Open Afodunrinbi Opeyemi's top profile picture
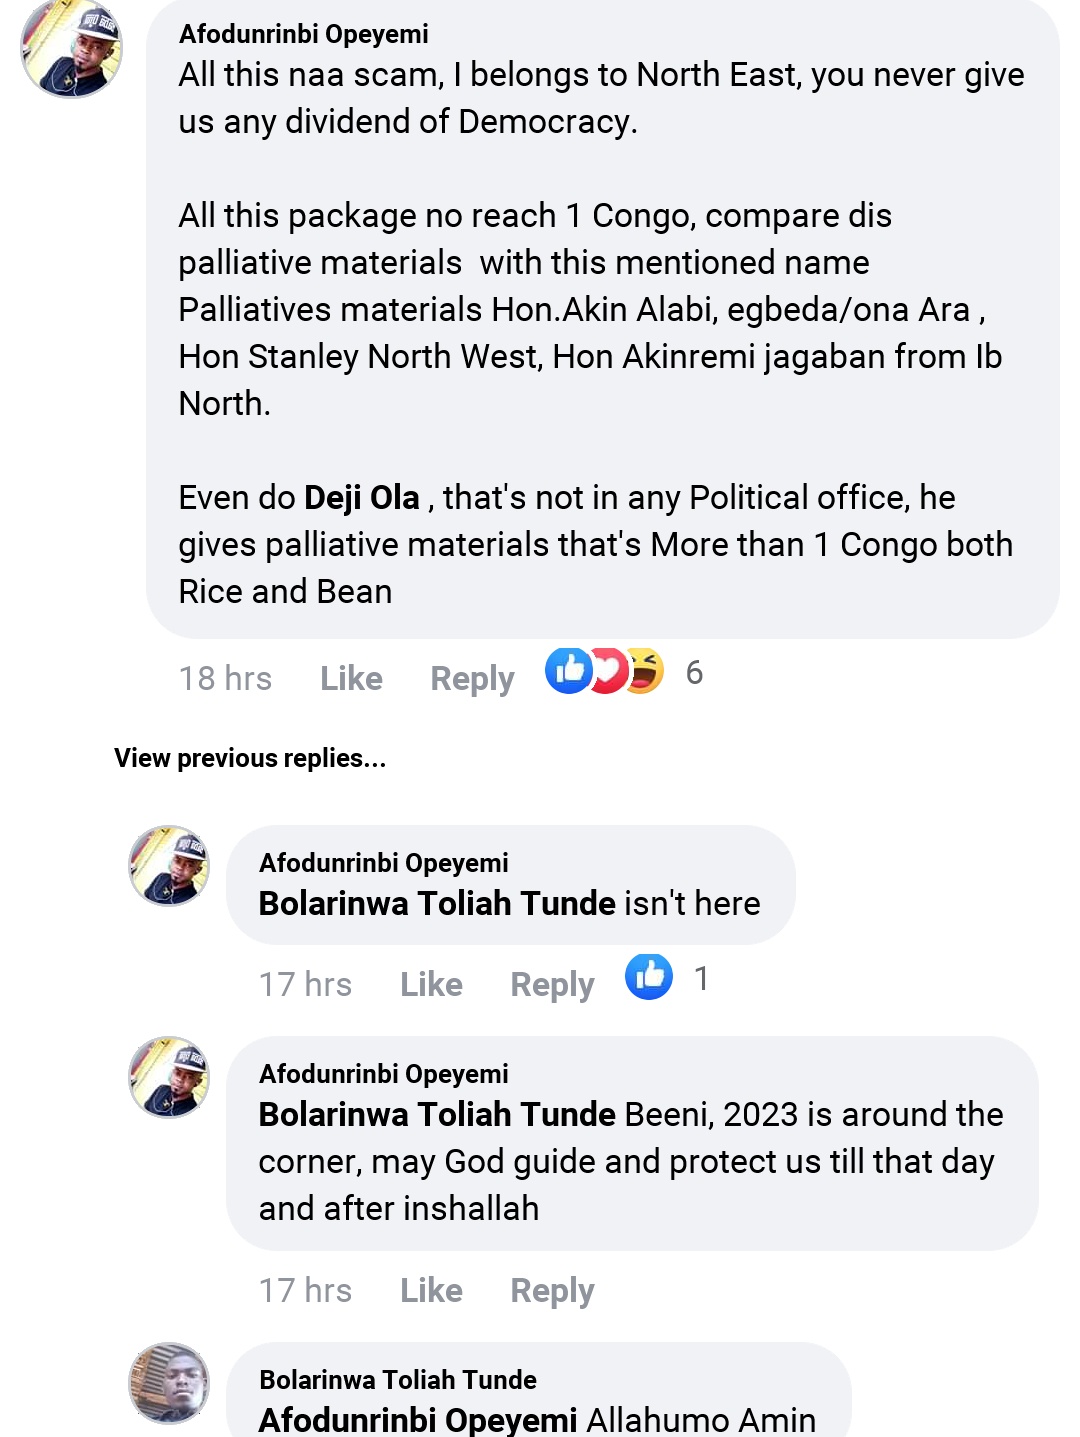The height and width of the screenshot is (1437, 1080). click(x=72, y=48)
